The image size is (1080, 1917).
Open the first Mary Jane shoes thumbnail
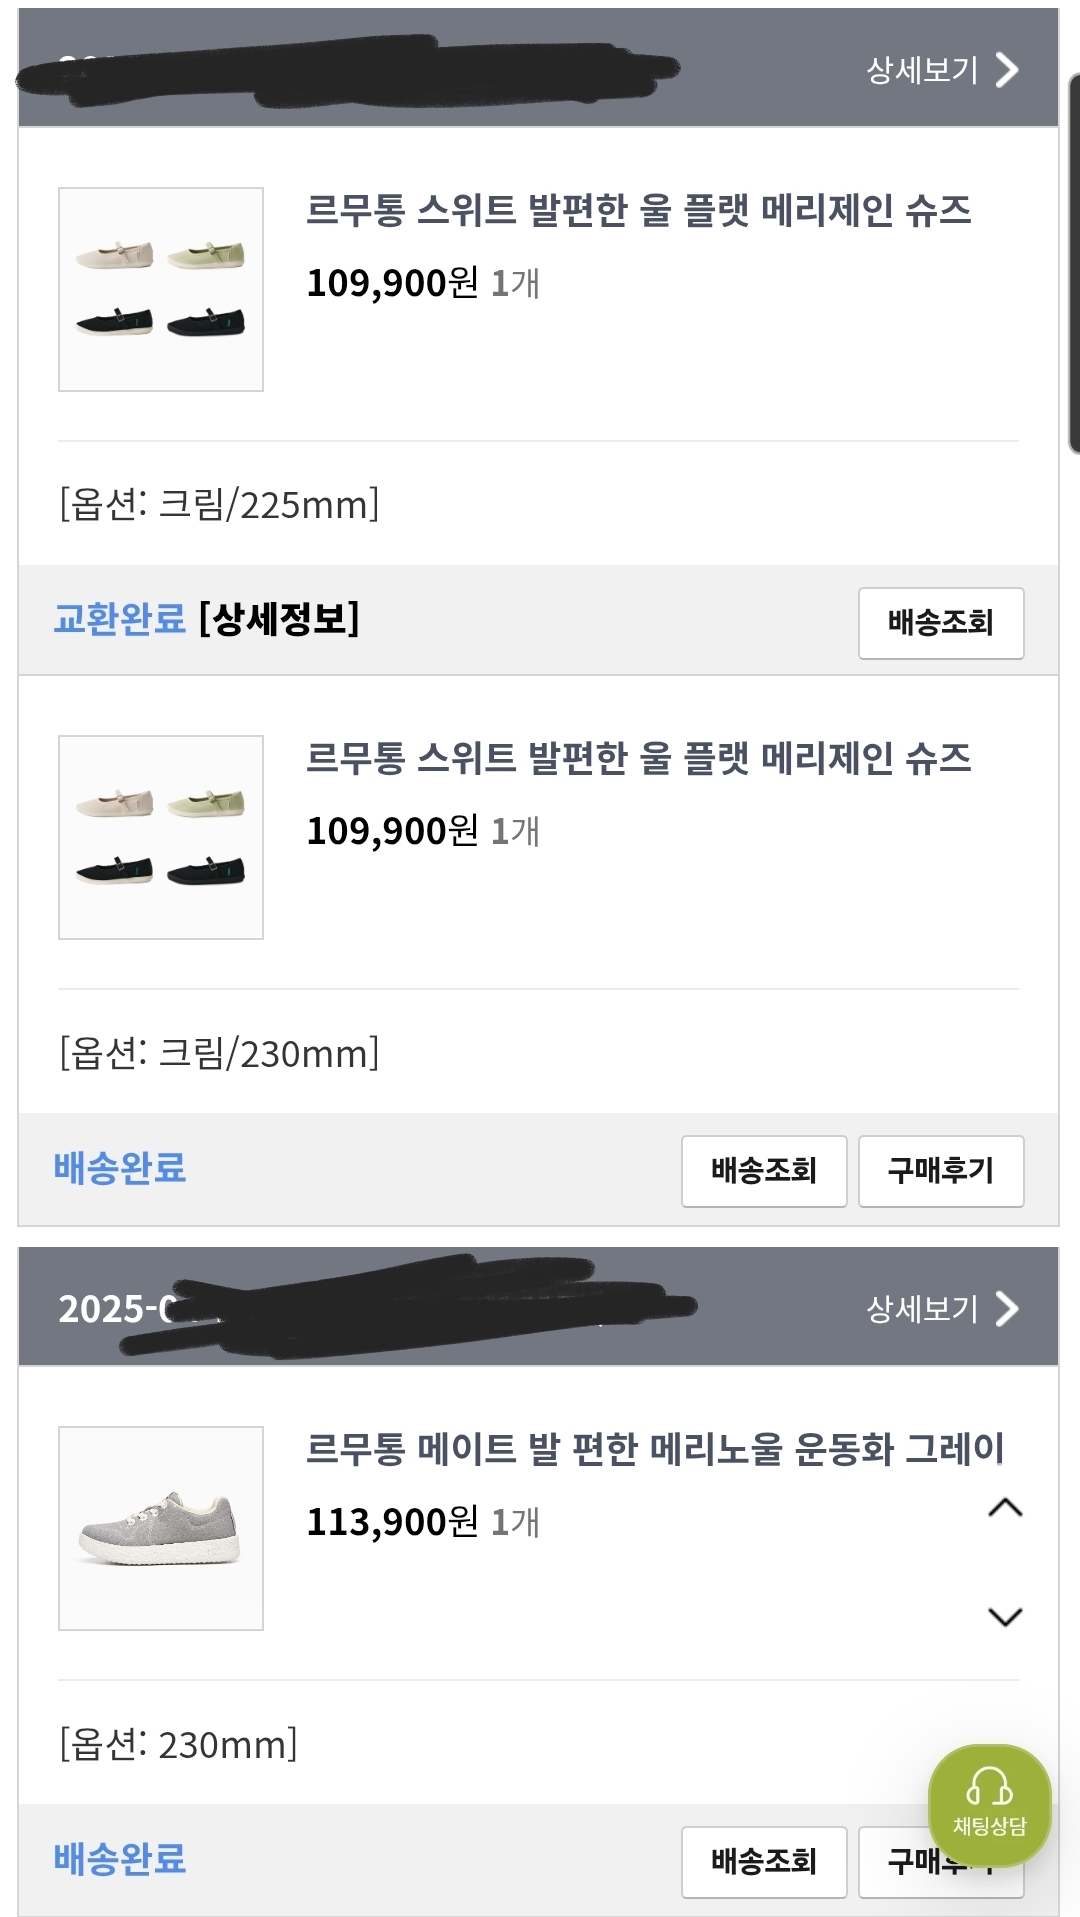(161, 289)
